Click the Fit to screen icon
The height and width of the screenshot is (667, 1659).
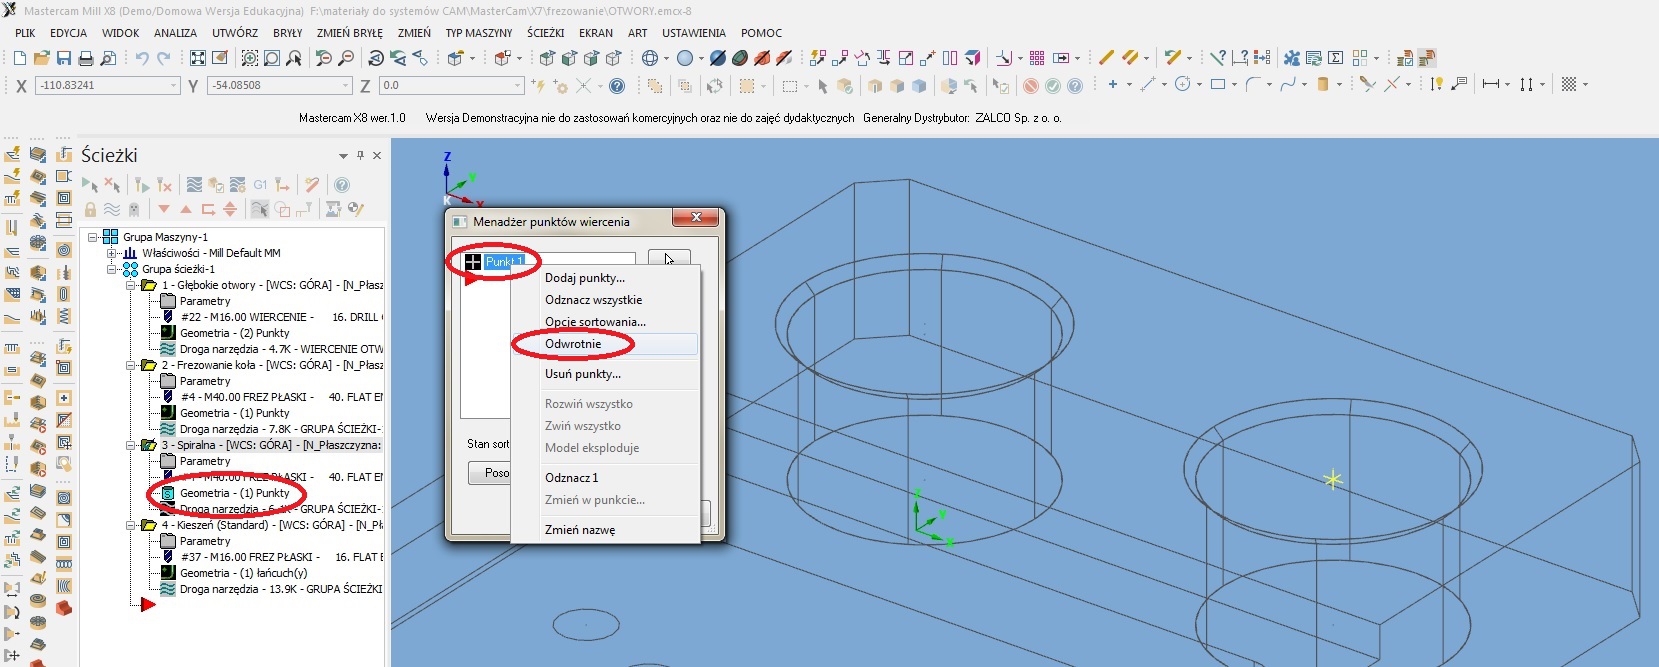[x=198, y=58]
